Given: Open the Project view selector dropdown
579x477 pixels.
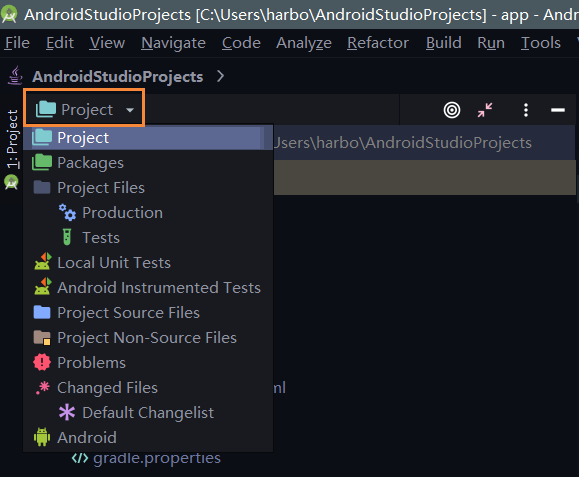Looking at the screenshot, I should 84,109.
